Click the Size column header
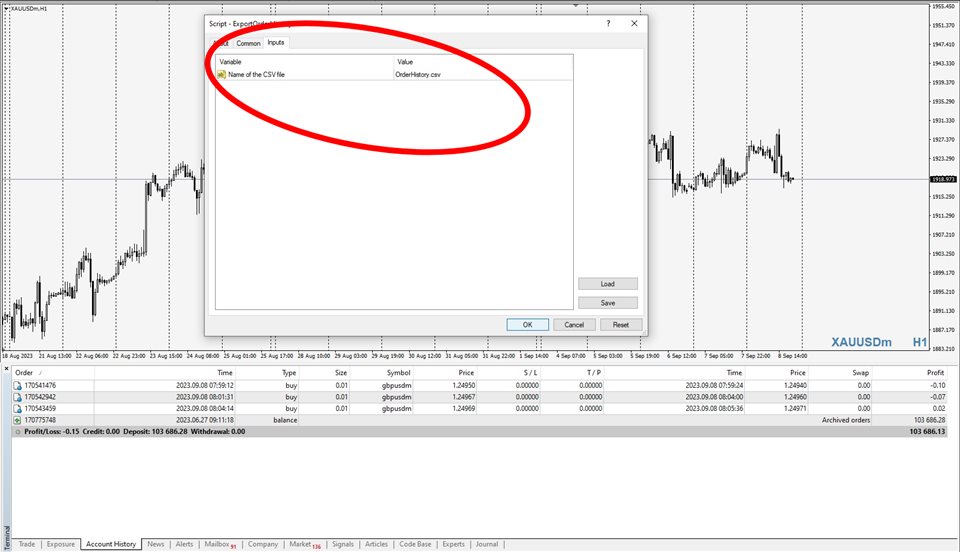960x552 pixels. pyautogui.click(x=341, y=373)
